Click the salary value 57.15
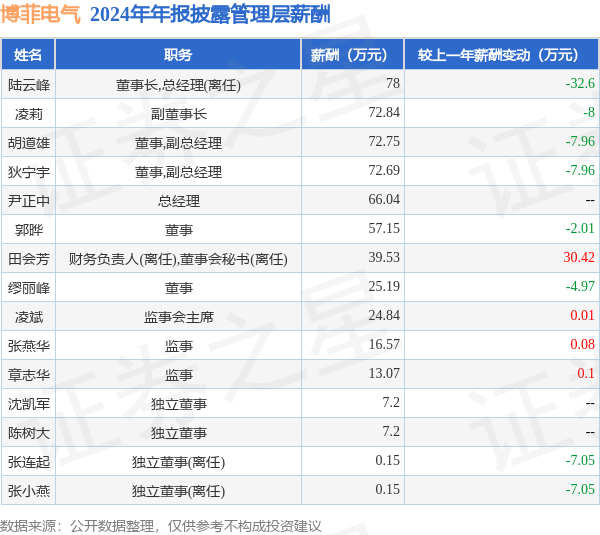600x535 pixels. click(x=384, y=229)
